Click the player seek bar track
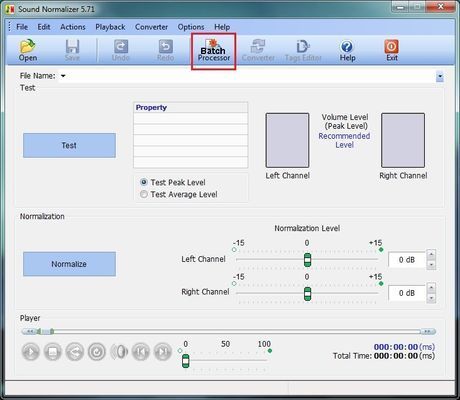 point(229,331)
